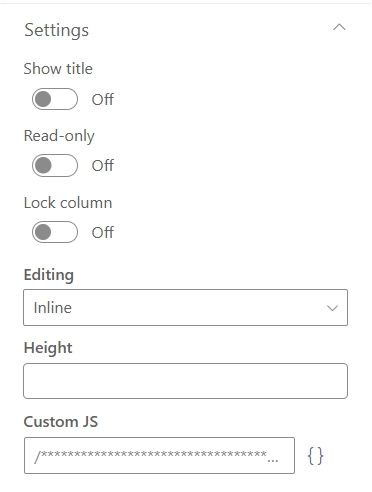
Task: Click the Read-only label text
Action: point(59,136)
